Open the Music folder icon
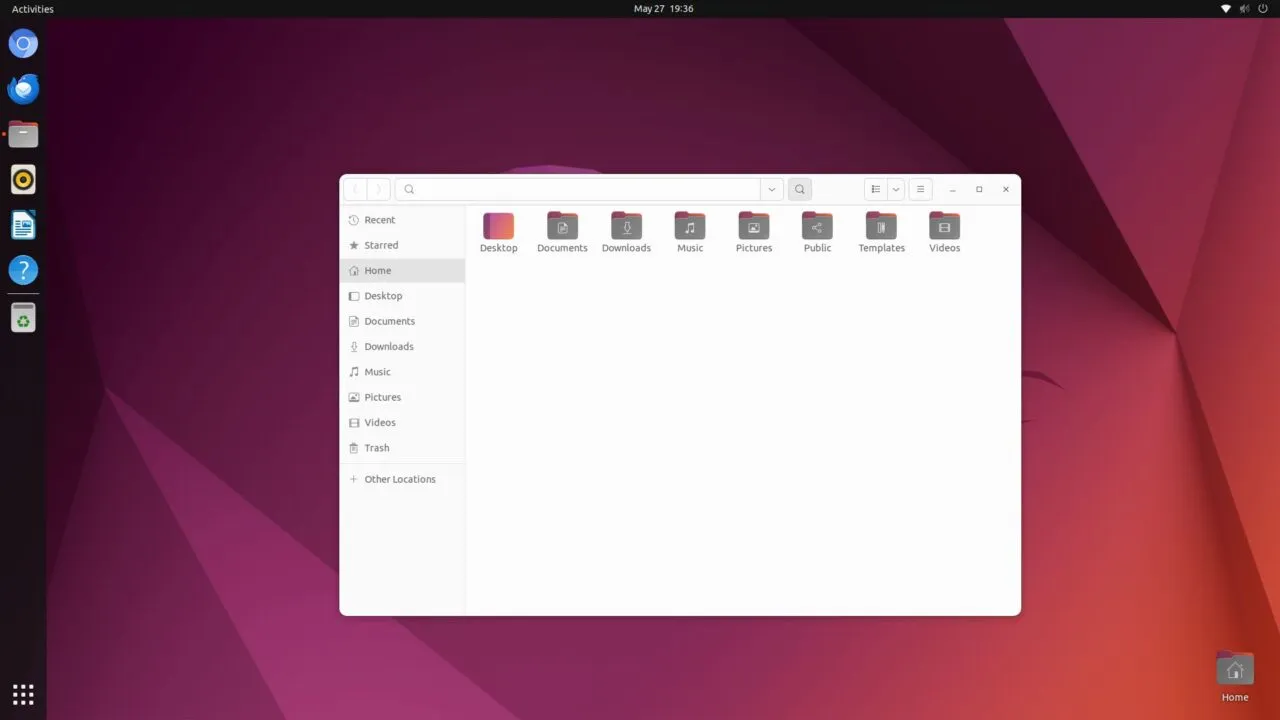 (690, 226)
